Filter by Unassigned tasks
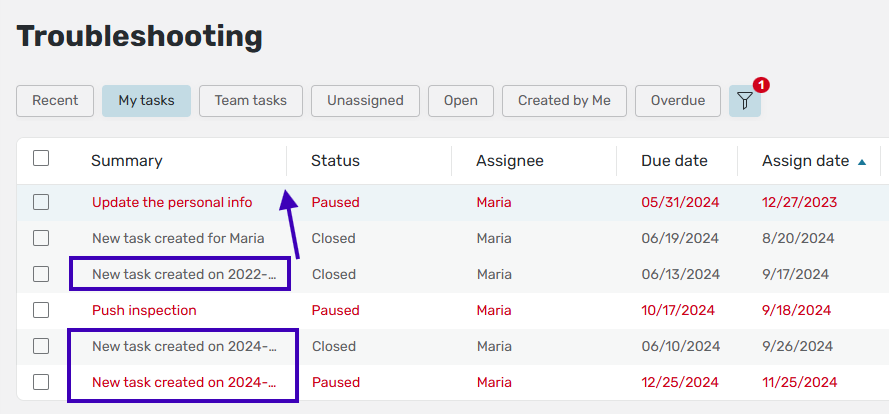The height and width of the screenshot is (414, 889). pos(365,101)
